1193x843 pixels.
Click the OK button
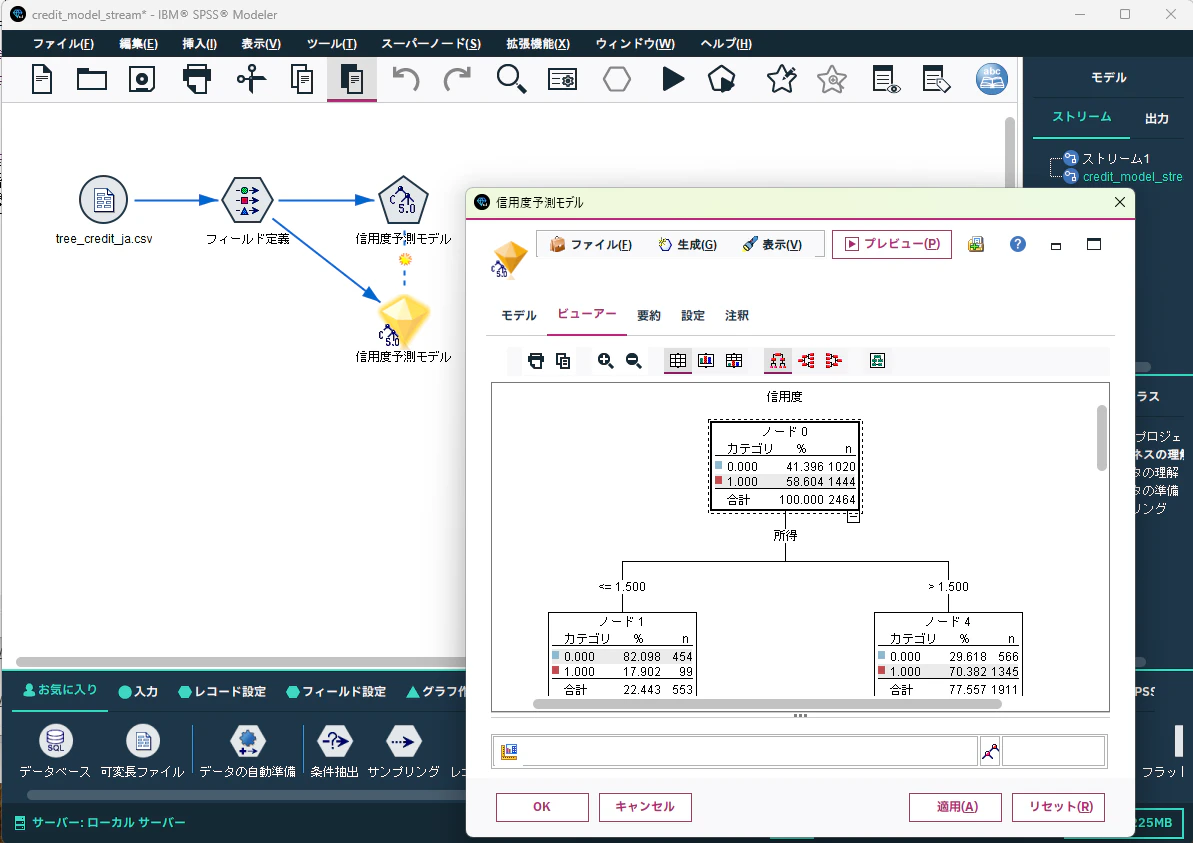542,806
